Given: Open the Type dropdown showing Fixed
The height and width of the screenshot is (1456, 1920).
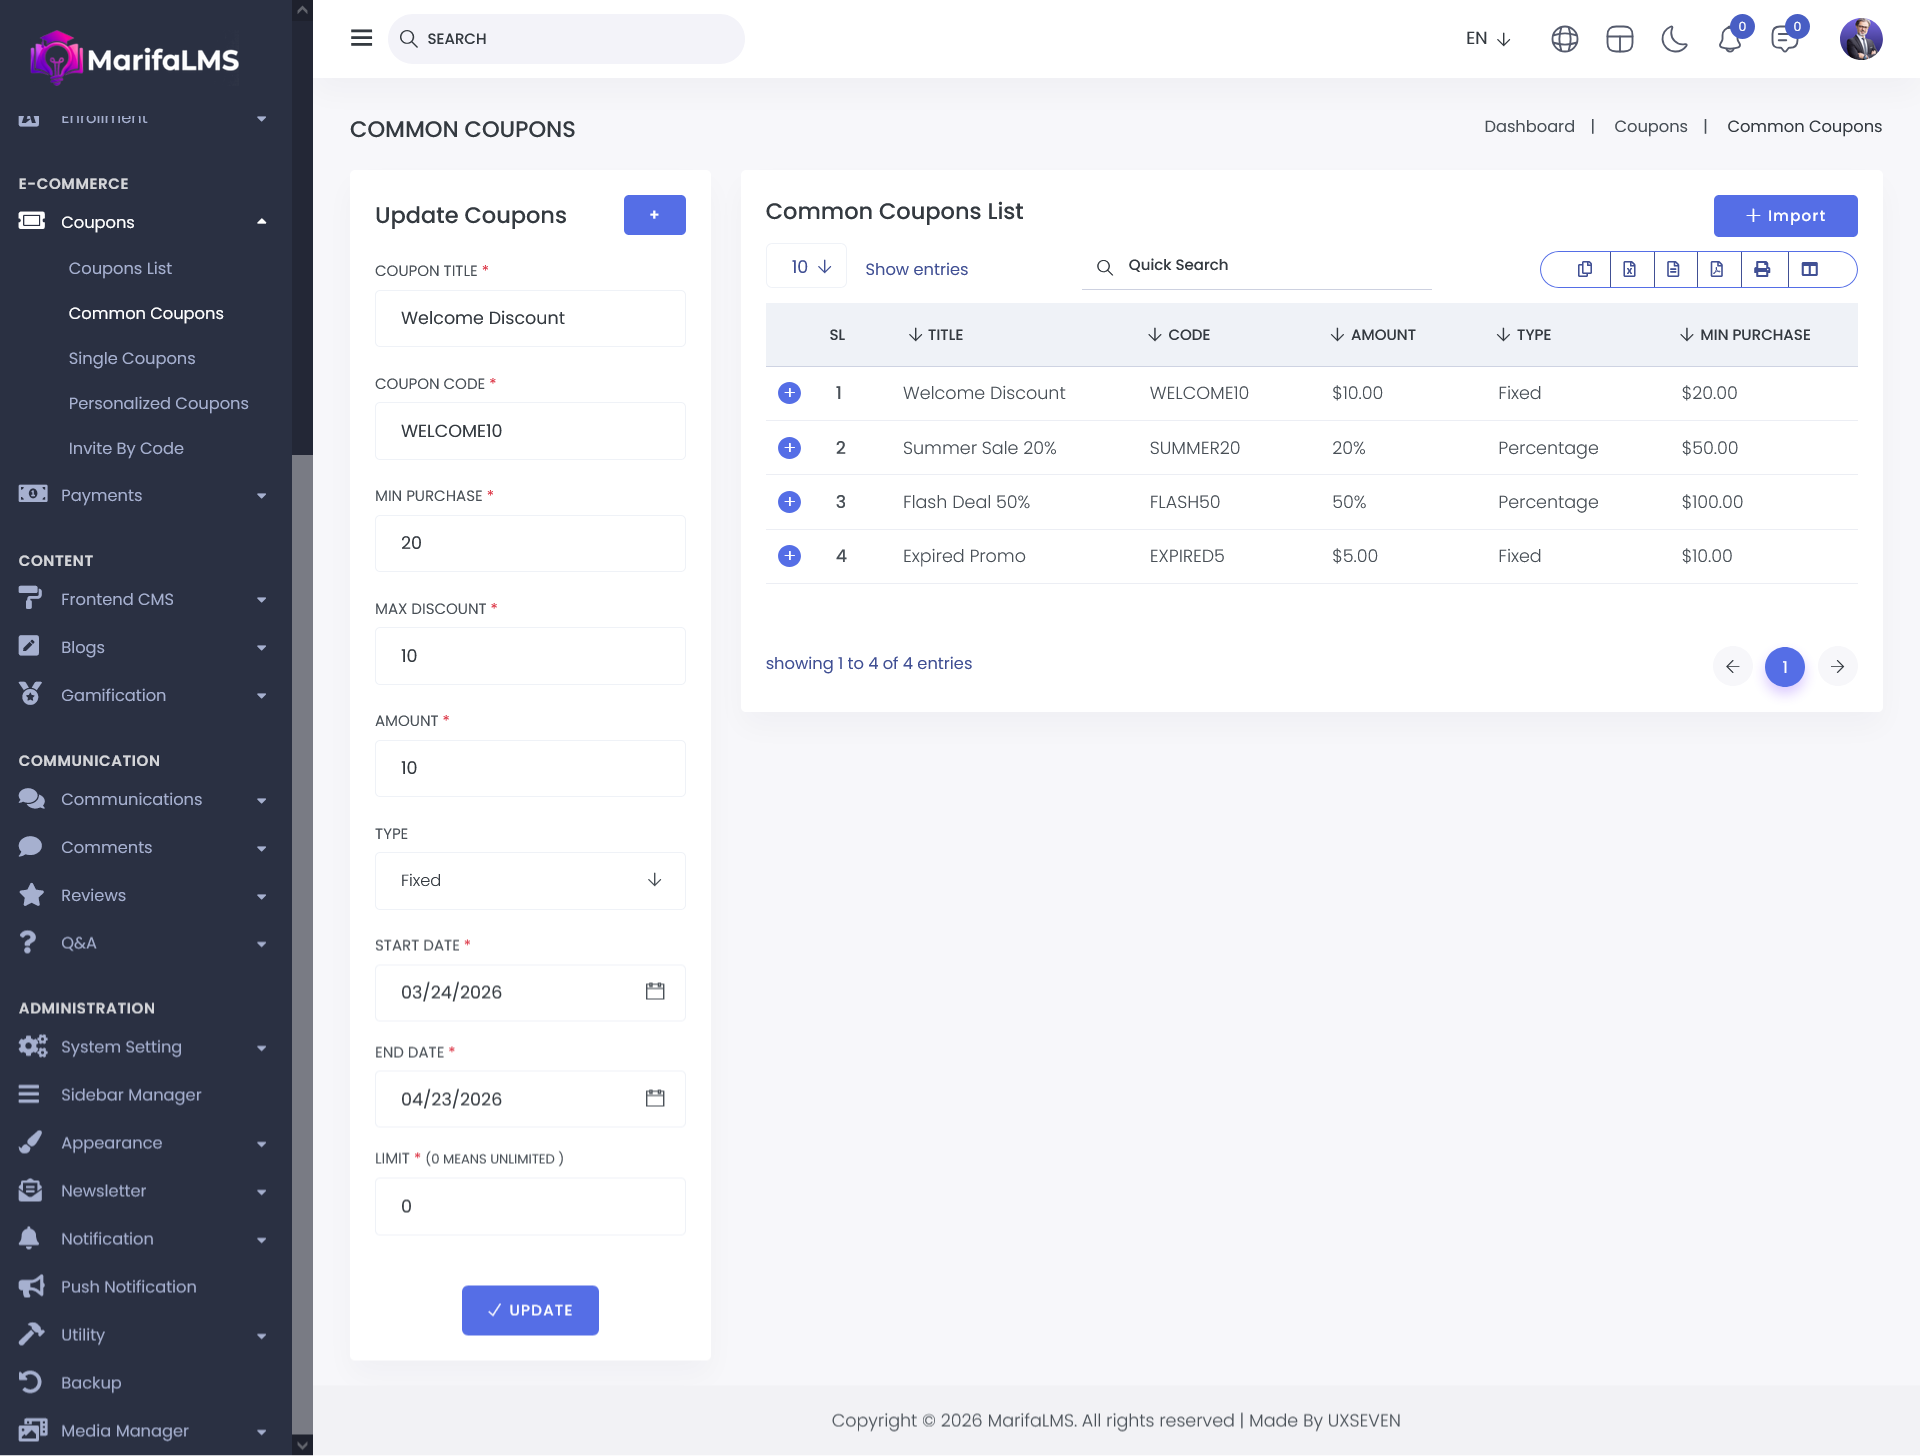Looking at the screenshot, I should (530, 880).
